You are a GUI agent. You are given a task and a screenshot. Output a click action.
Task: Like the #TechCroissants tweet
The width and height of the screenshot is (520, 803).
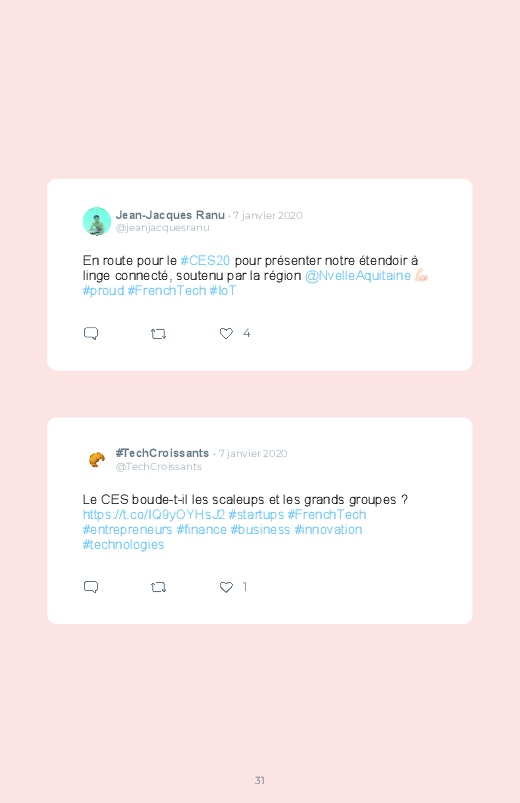(x=226, y=587)
